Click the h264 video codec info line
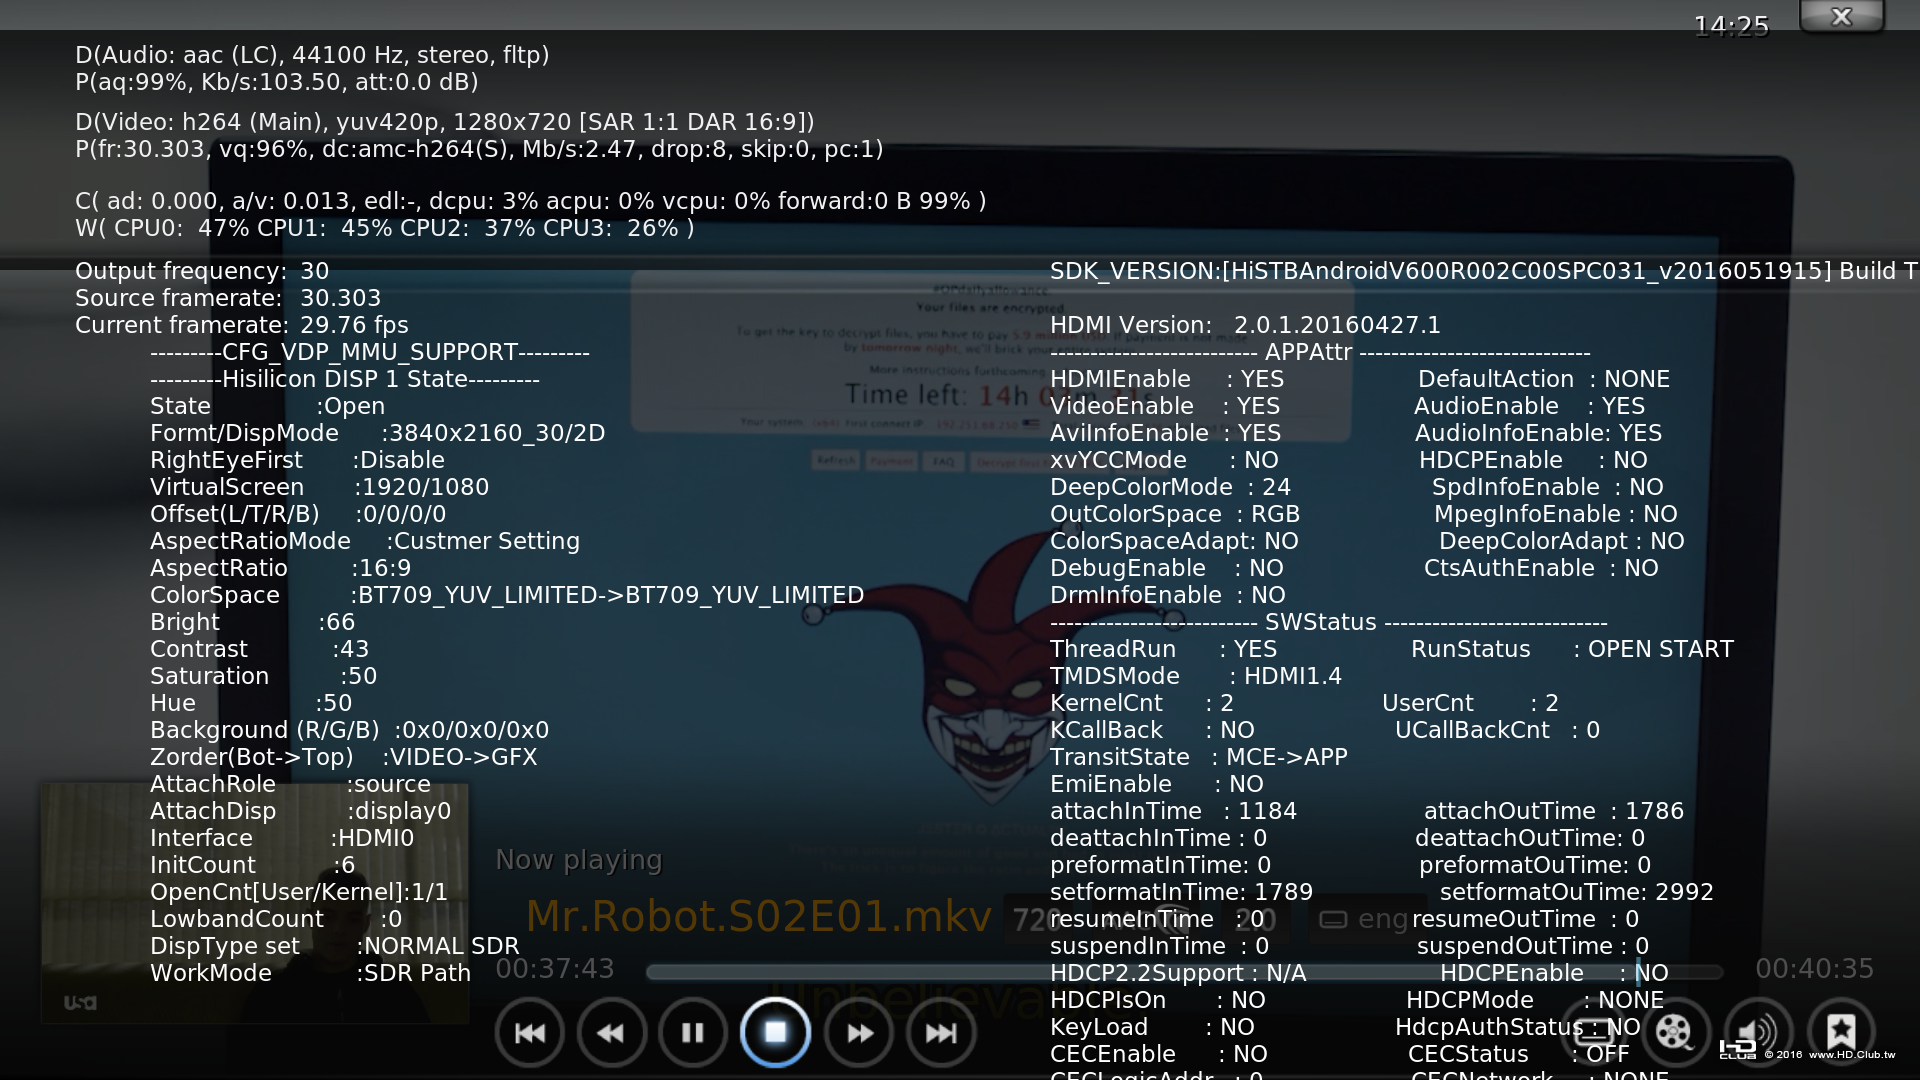Image resolution: width=1920 pixels, height=1080 pixels. click(x=445, y=122)
